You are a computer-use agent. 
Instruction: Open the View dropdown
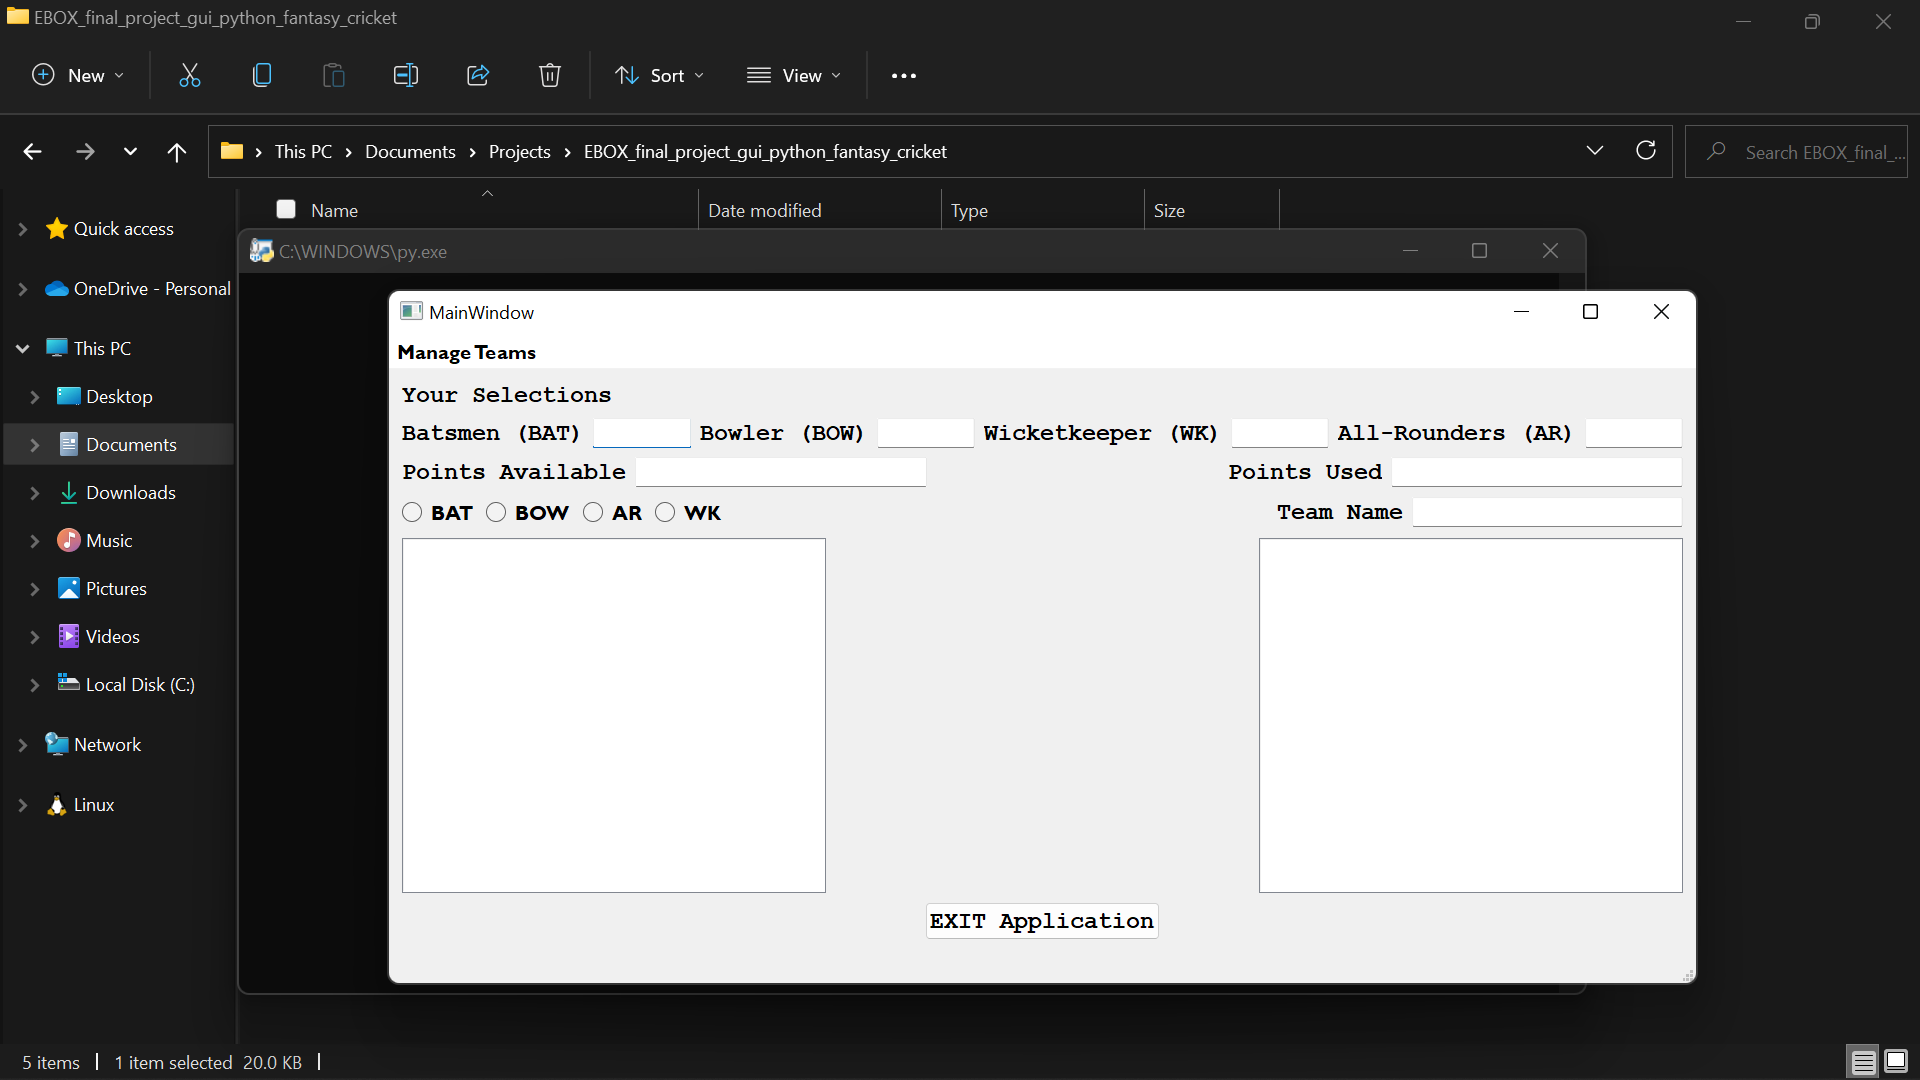pos(793,75)
